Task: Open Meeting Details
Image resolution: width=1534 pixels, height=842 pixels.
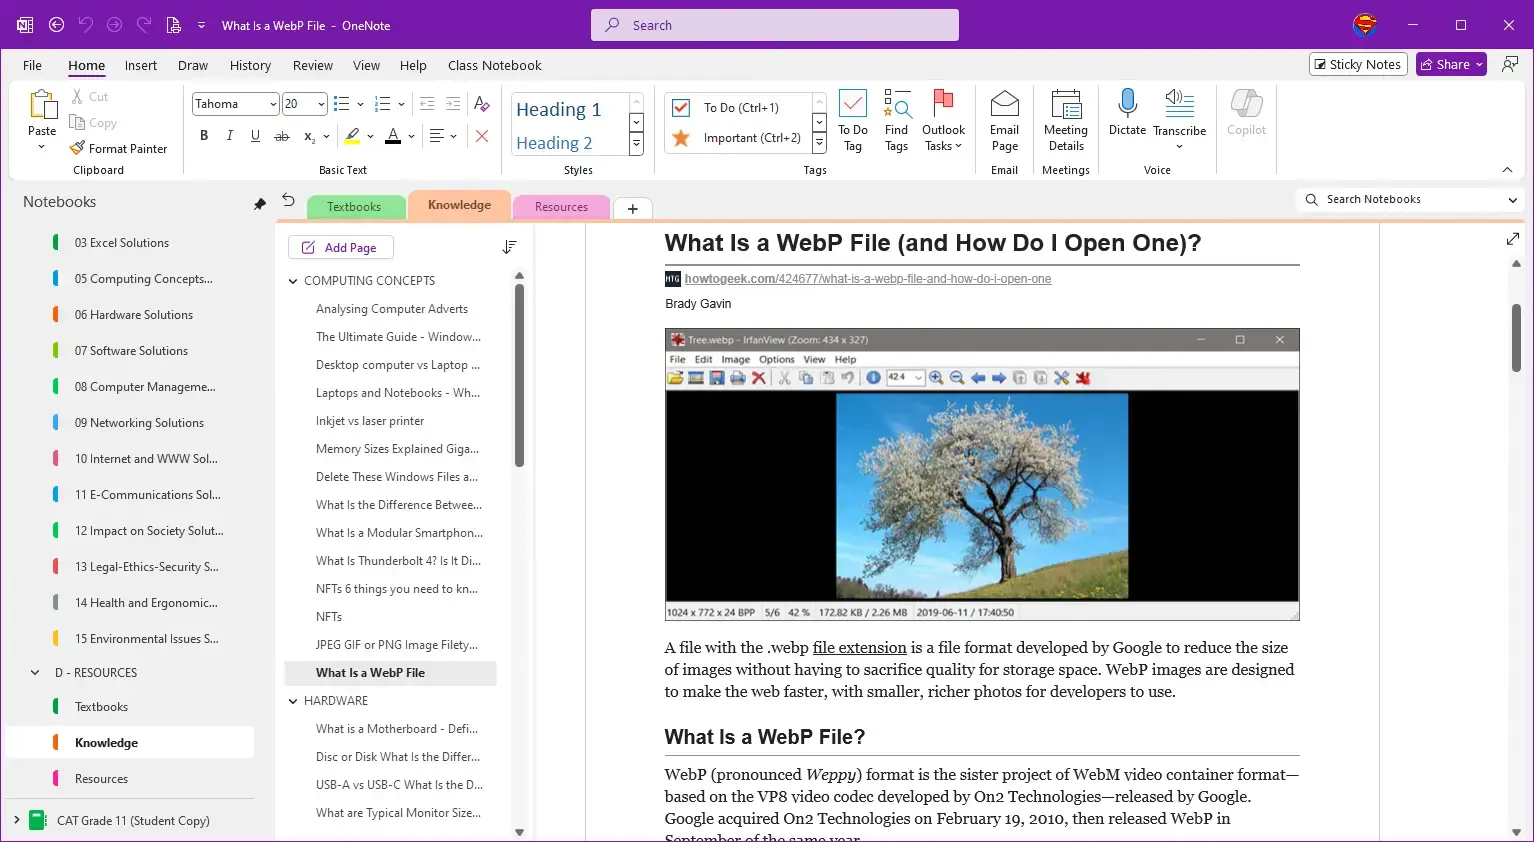Action: click(1065, 120)
